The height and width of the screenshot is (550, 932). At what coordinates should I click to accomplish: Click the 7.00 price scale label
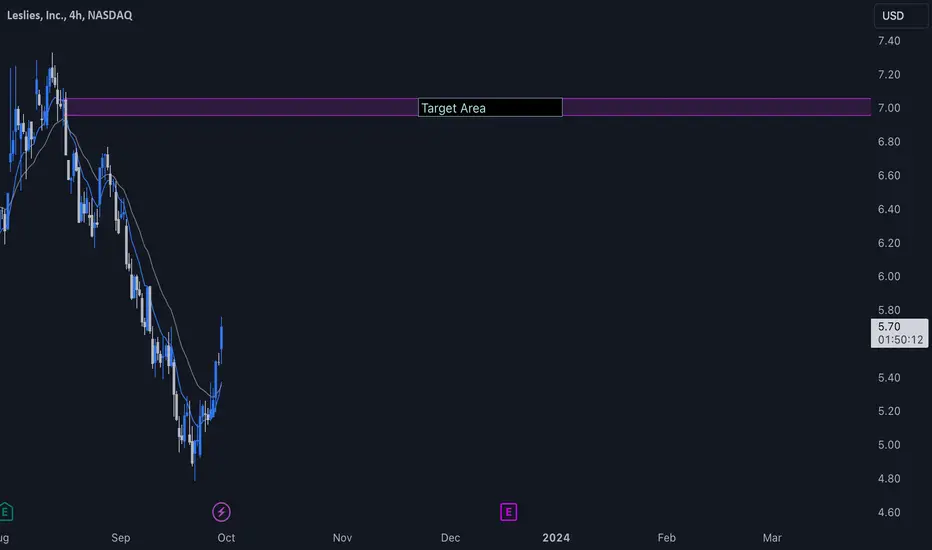point(889,108)
